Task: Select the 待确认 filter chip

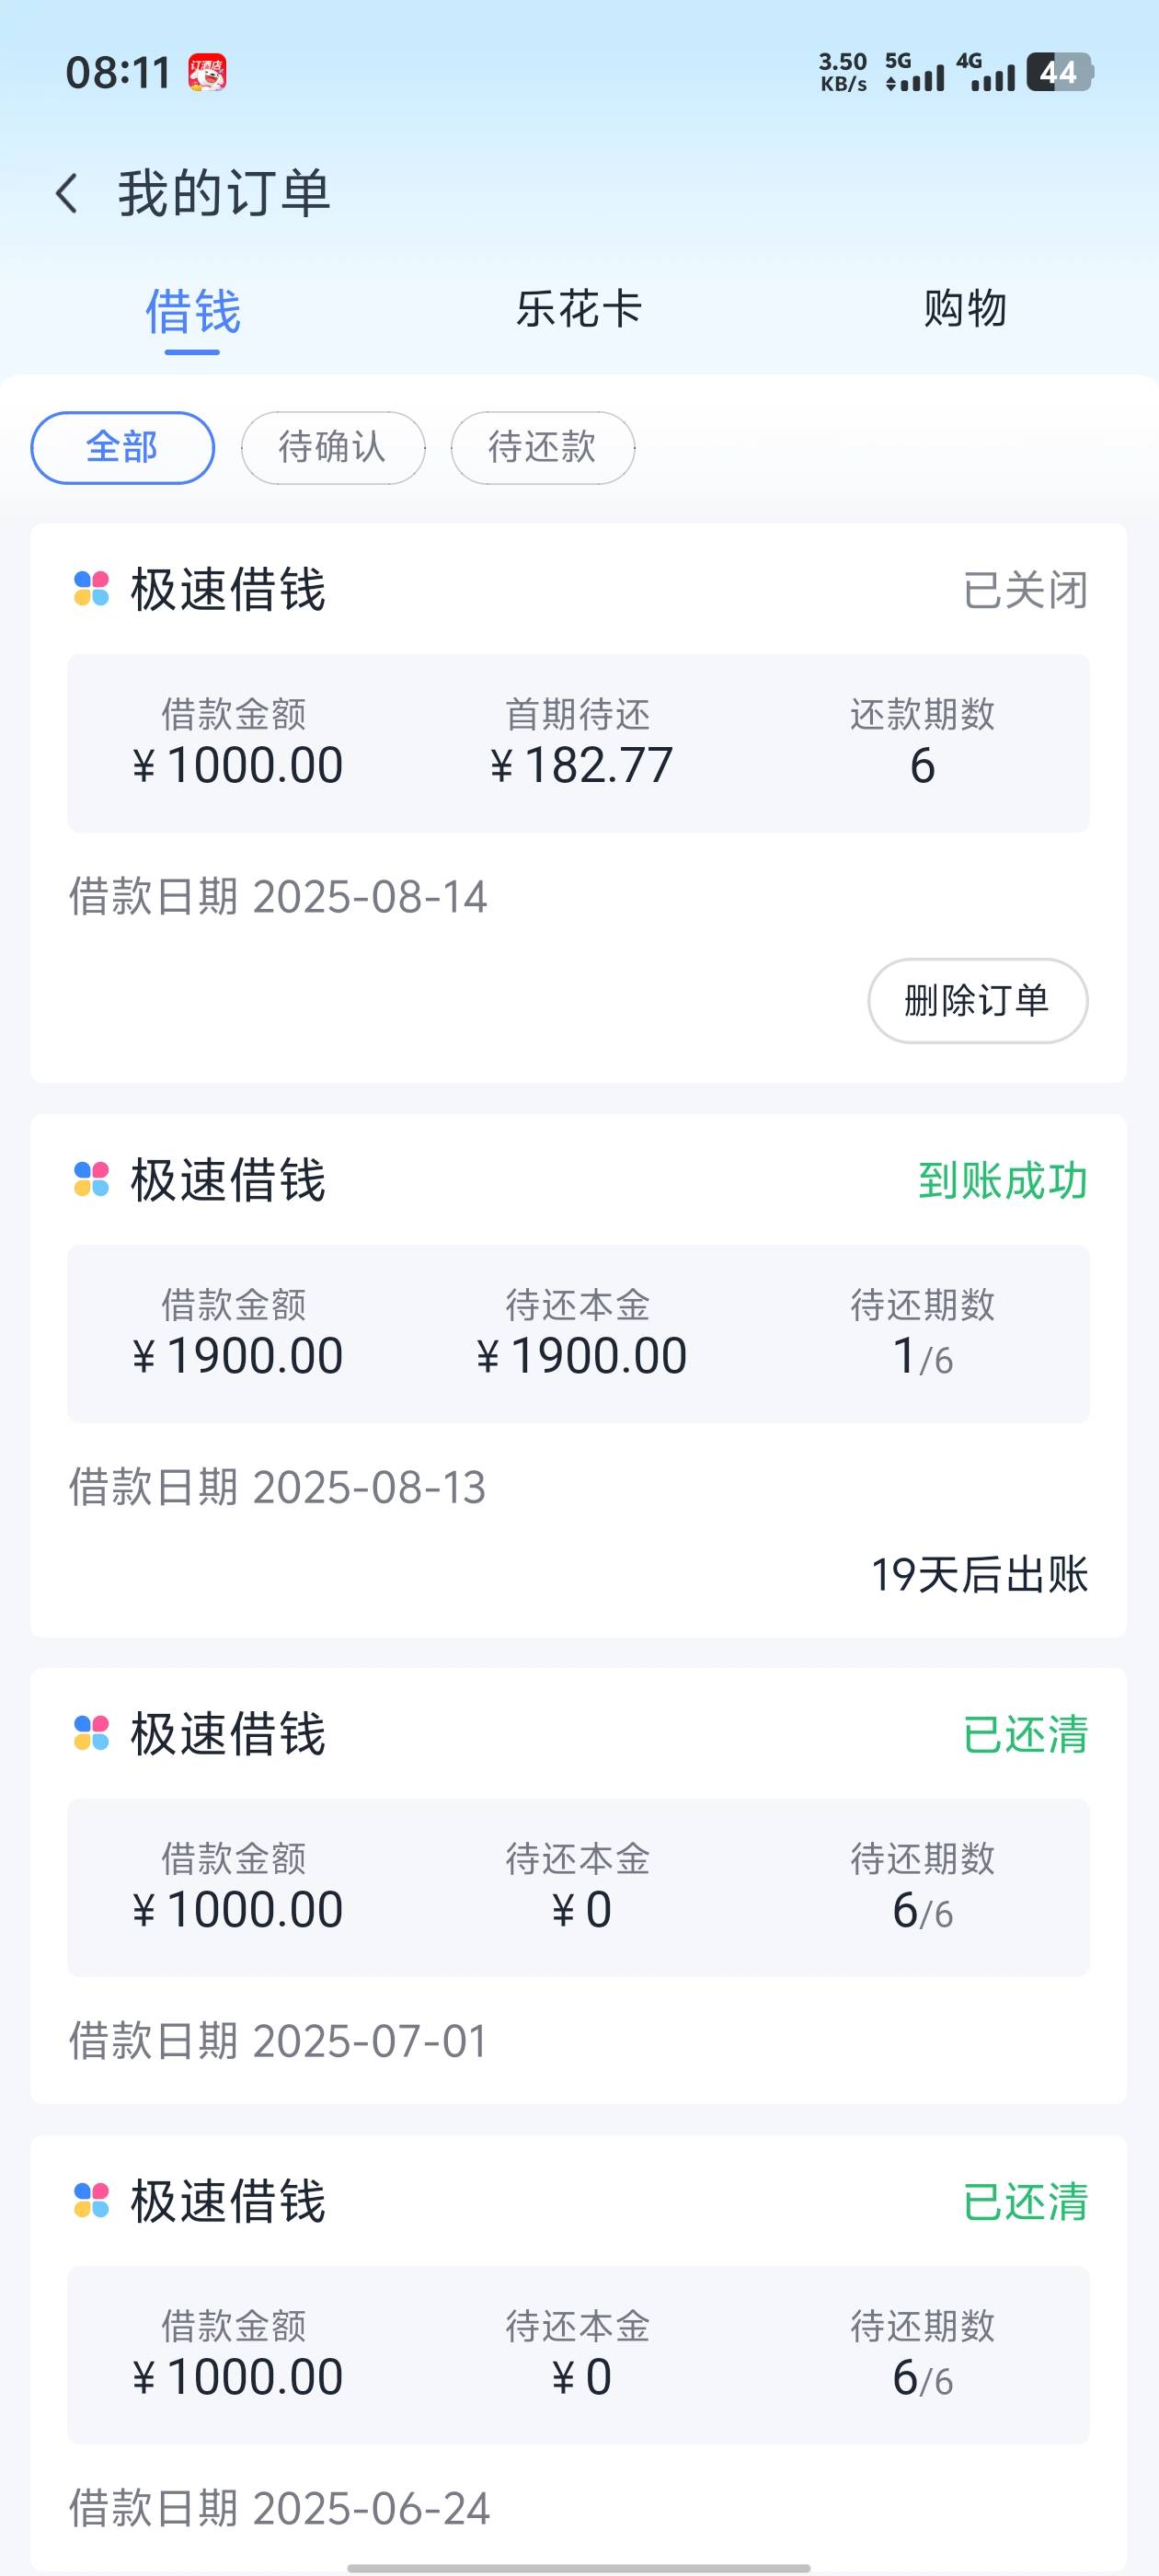Action: [x=333, y=447]
